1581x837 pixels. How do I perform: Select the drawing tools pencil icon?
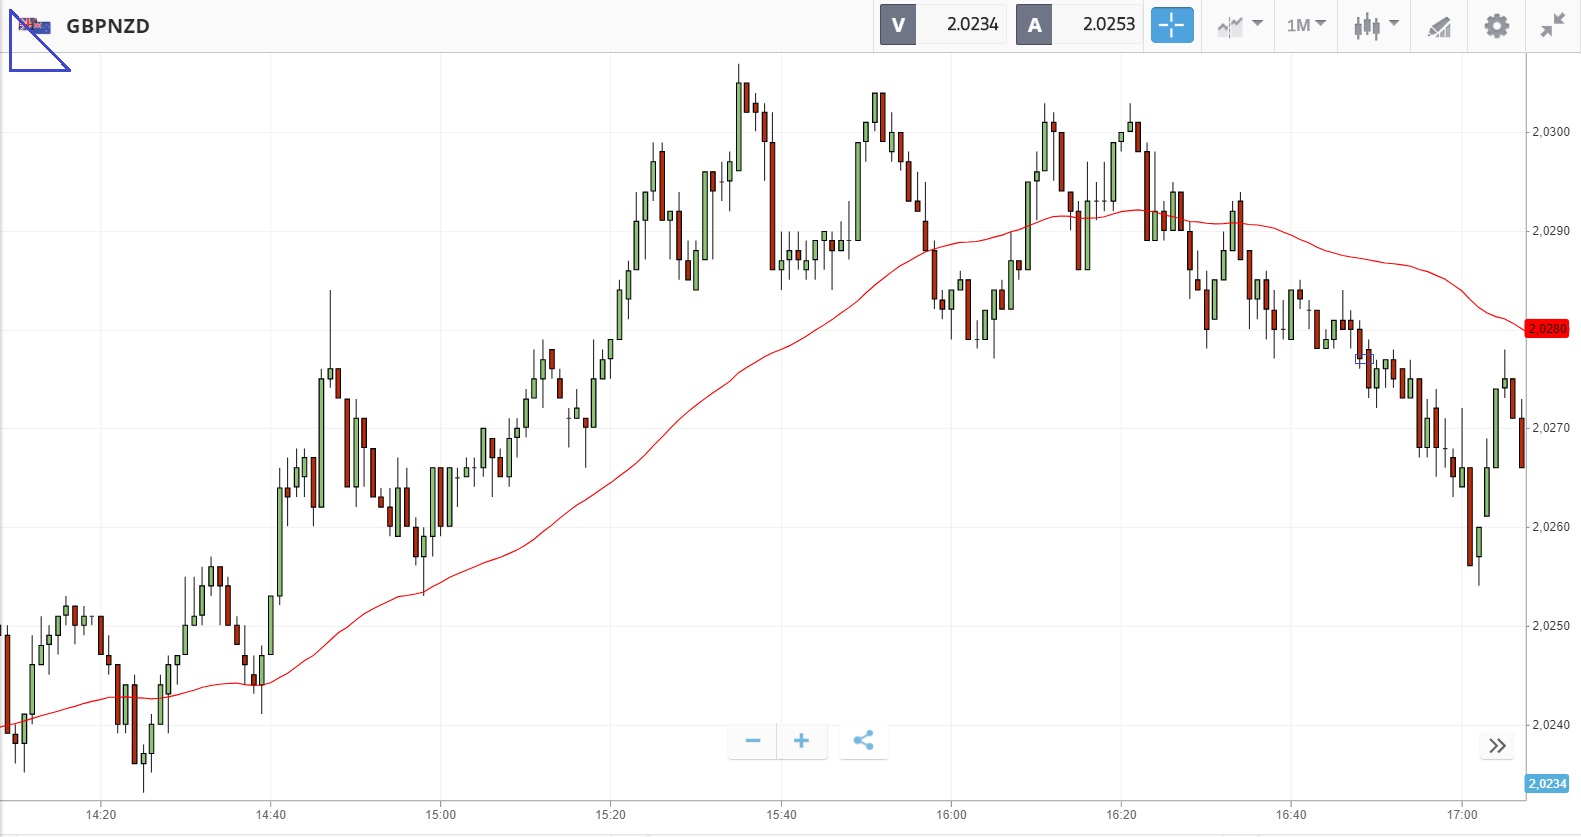point(1439,26)
